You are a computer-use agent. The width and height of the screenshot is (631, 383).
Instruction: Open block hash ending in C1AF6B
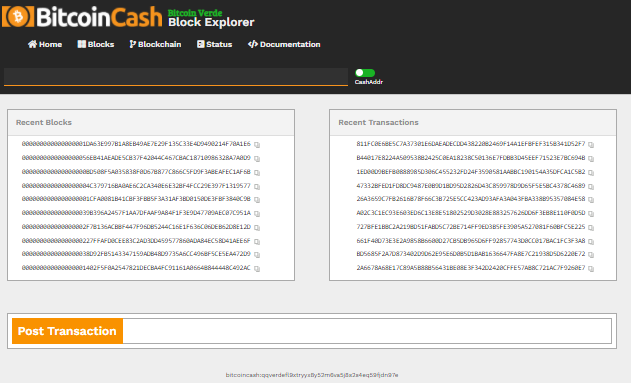136,172
